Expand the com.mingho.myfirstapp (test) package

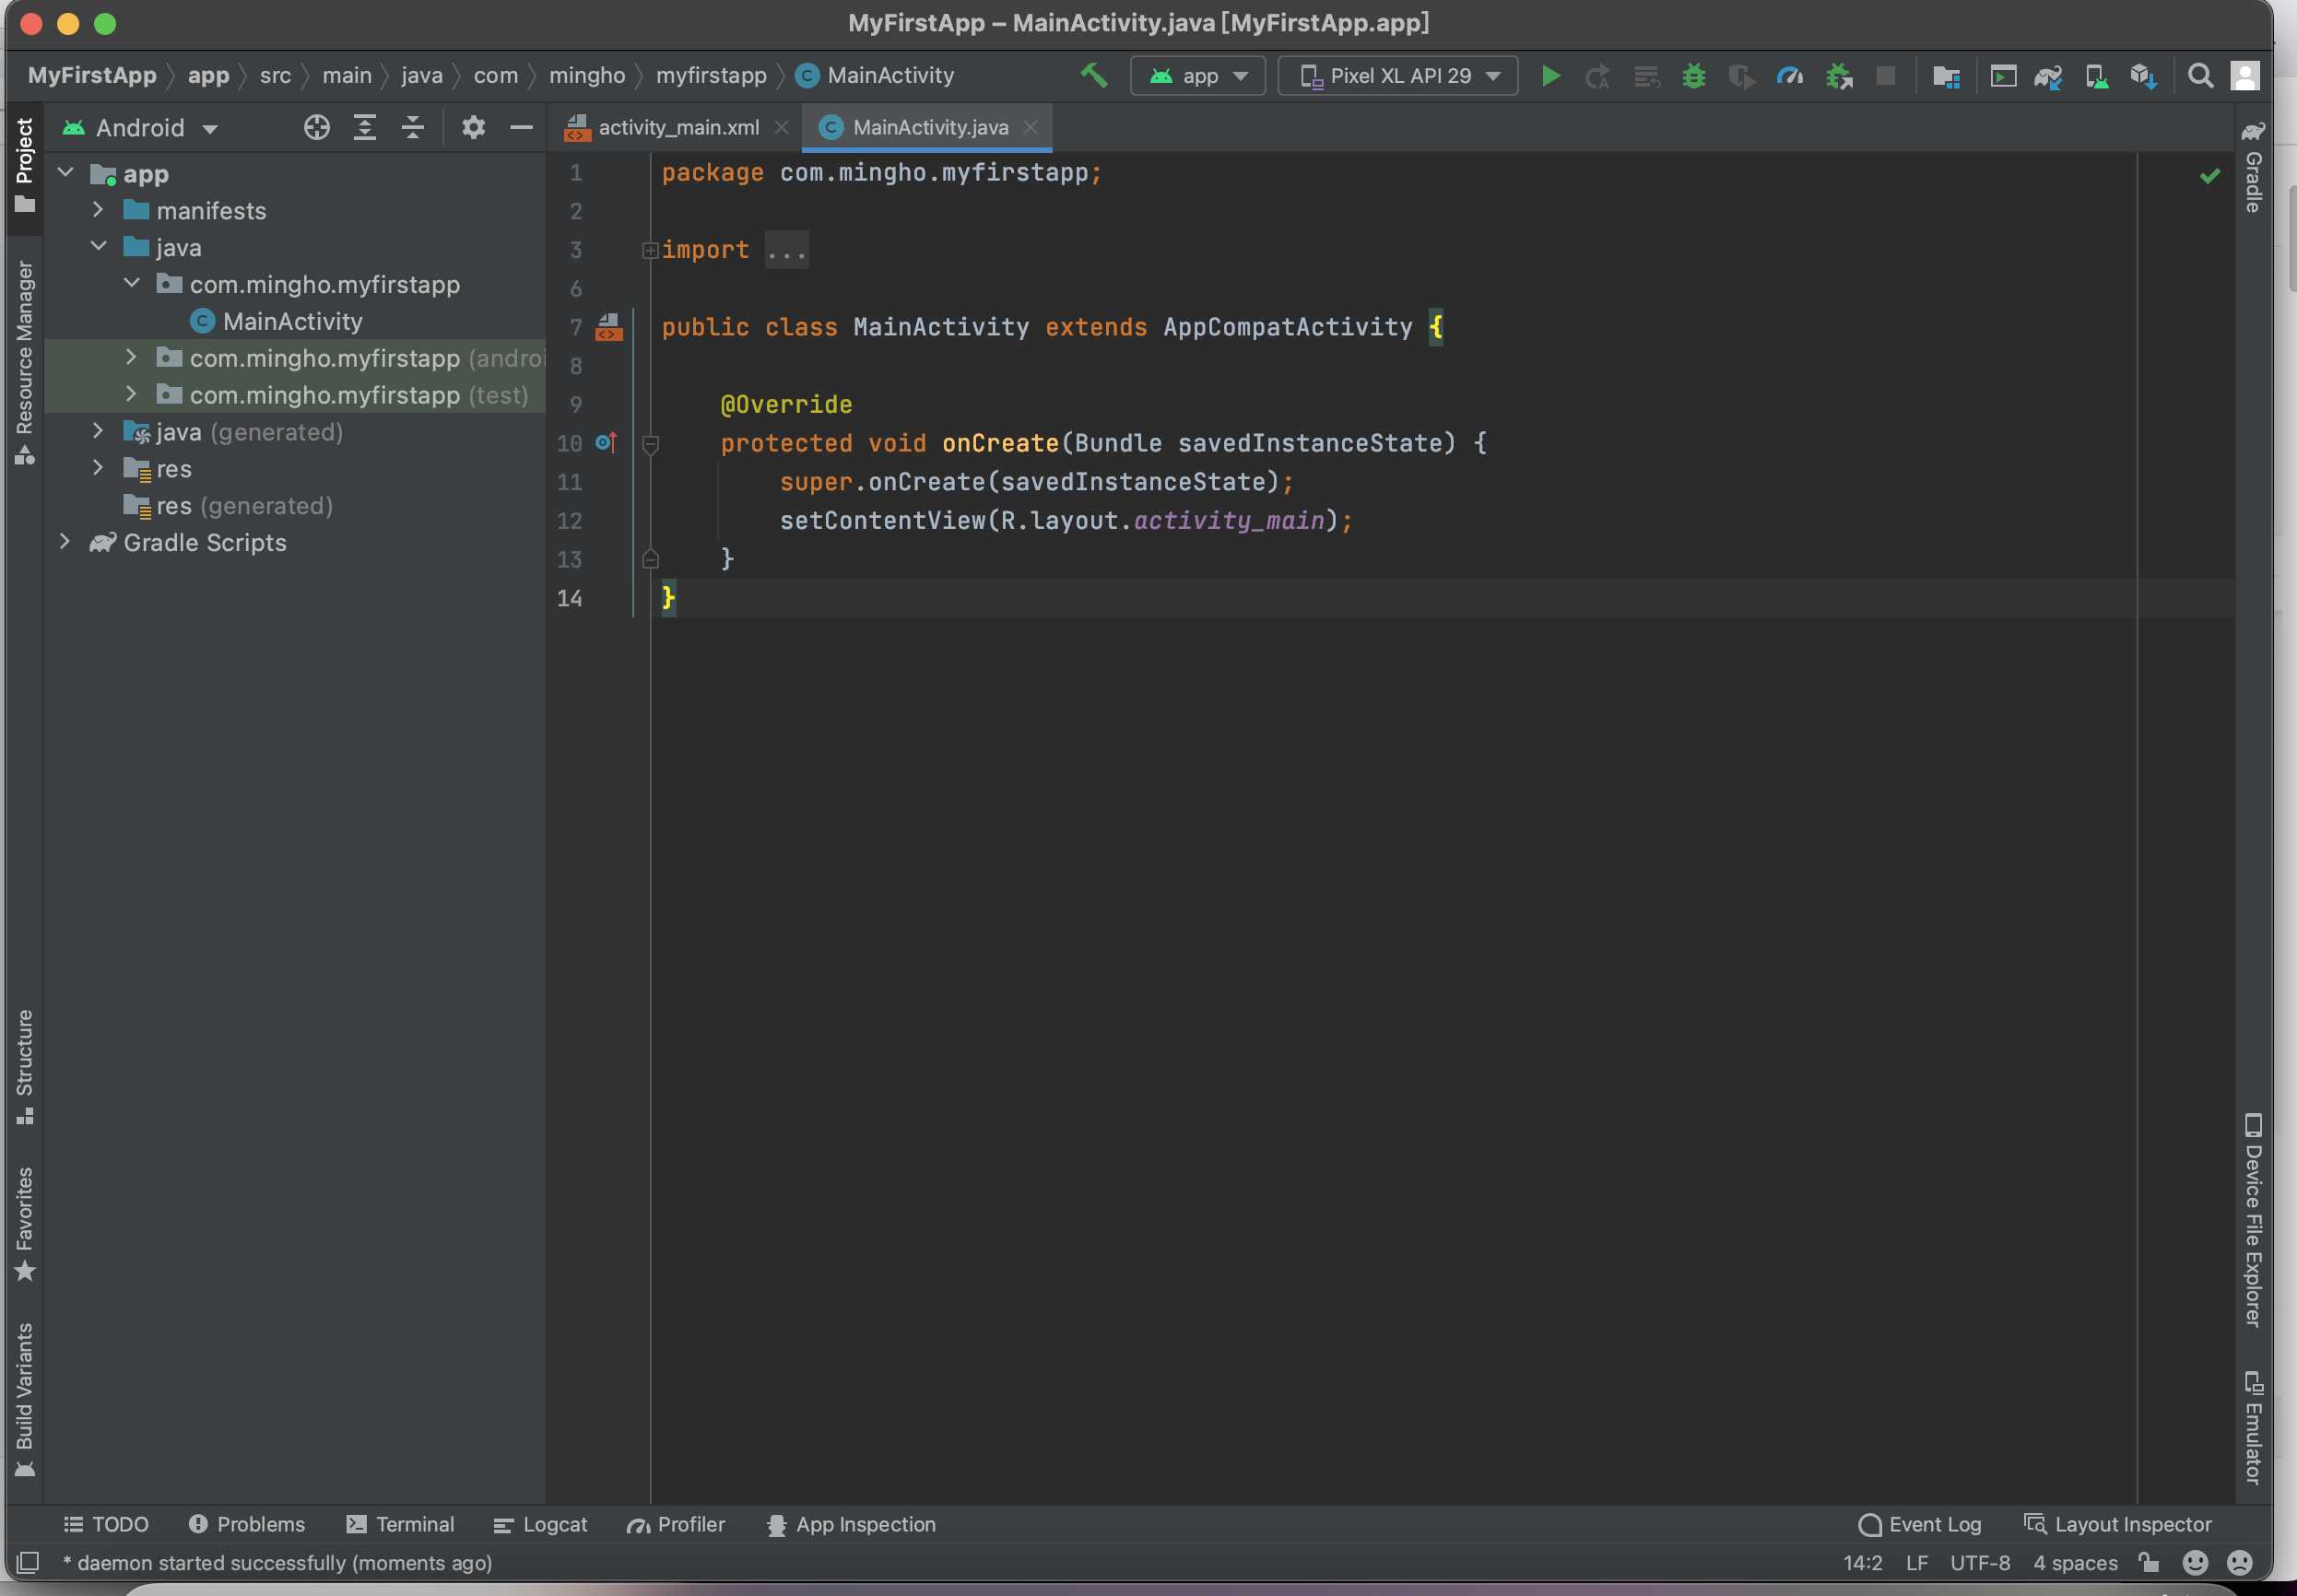131,394
